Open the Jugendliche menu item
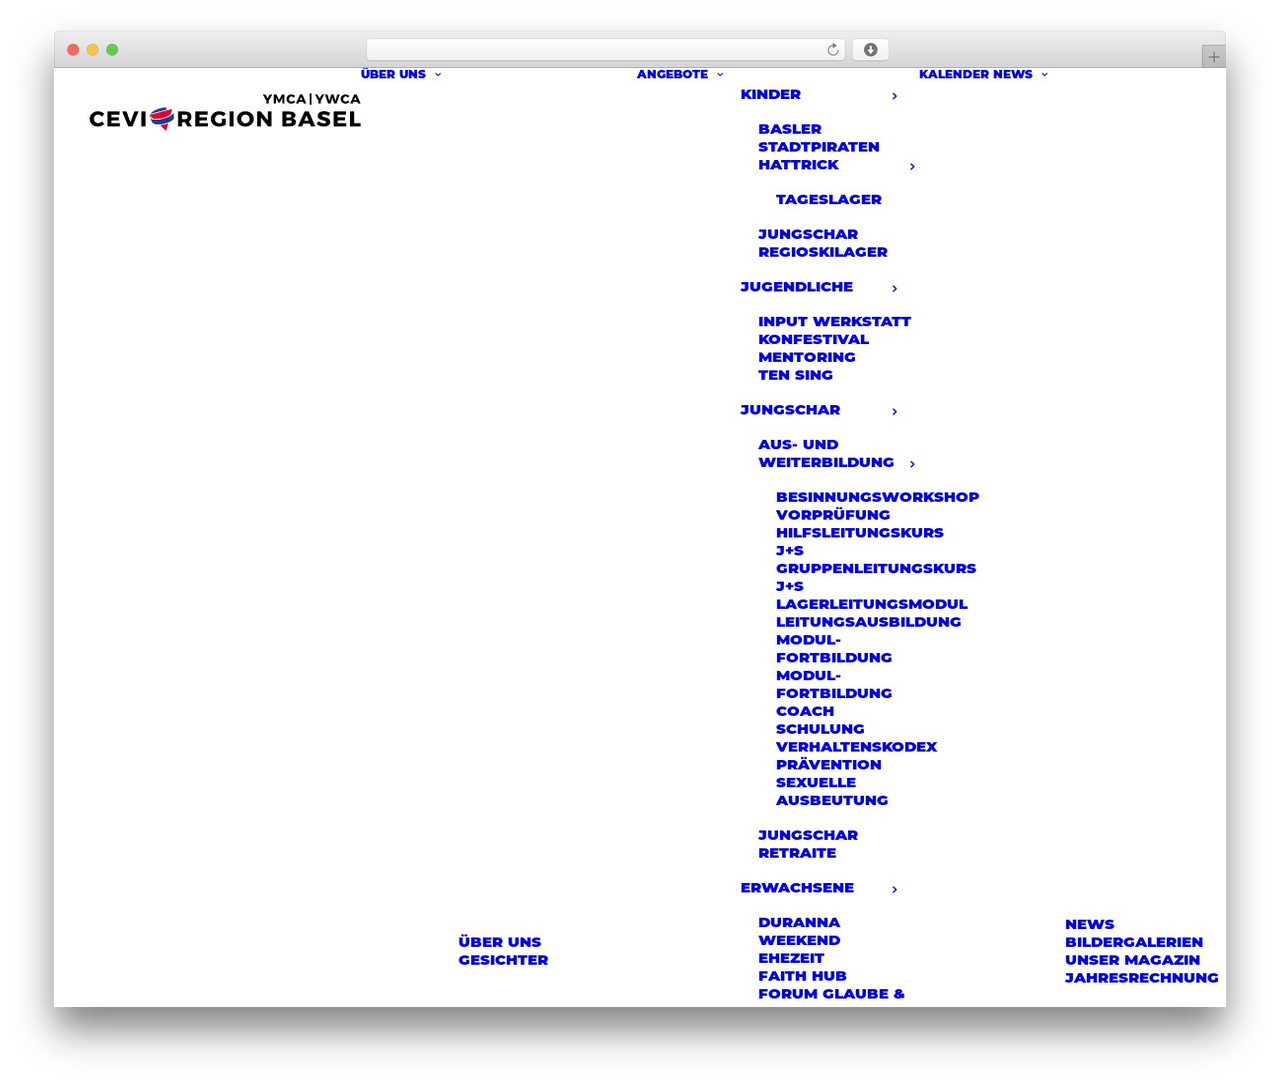This screenshot has width=1280, height=1084. point(796,287)
